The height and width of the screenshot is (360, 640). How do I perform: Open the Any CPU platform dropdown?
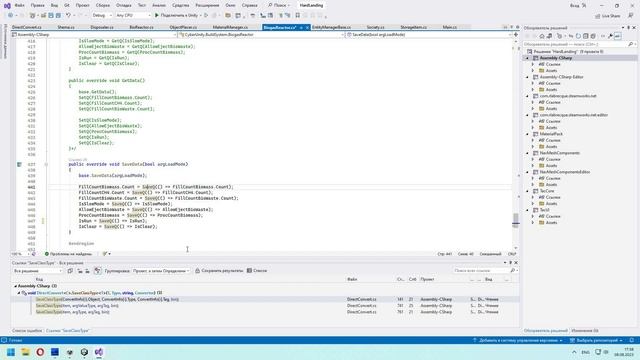point(133,16)
